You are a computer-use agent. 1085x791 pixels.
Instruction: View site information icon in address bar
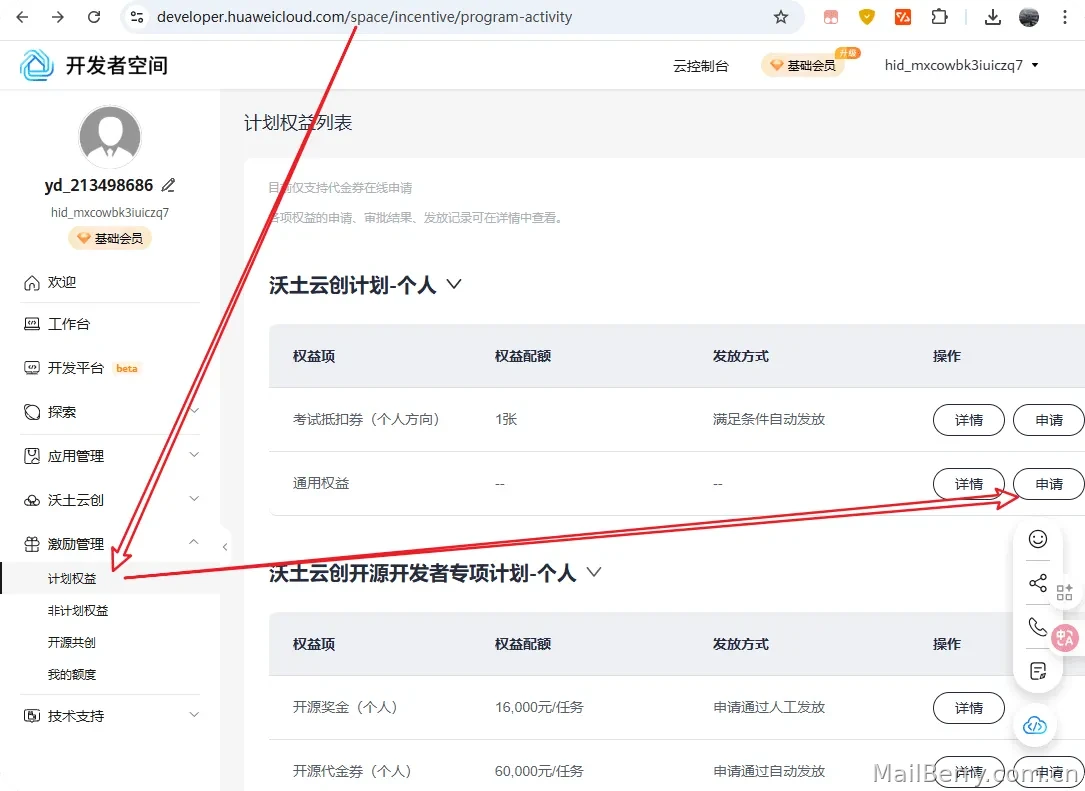(x=137, y=17)
